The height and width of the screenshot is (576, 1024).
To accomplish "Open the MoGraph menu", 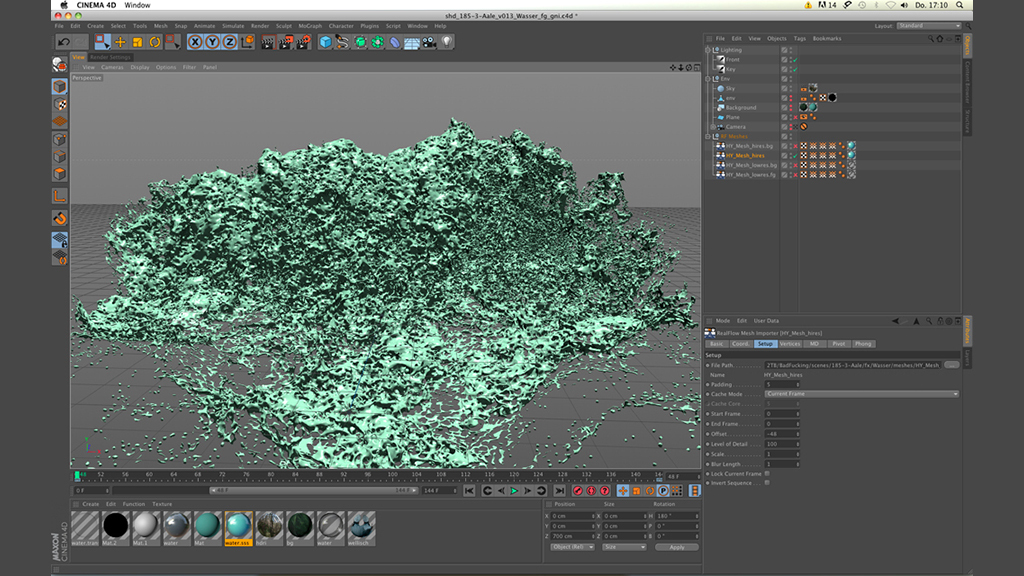I will pyautogui.click(x=309, y=26).
